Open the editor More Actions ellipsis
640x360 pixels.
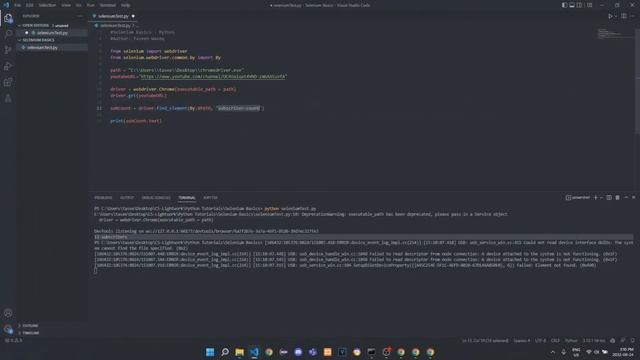pyautogui.click(x=632, y=16)
